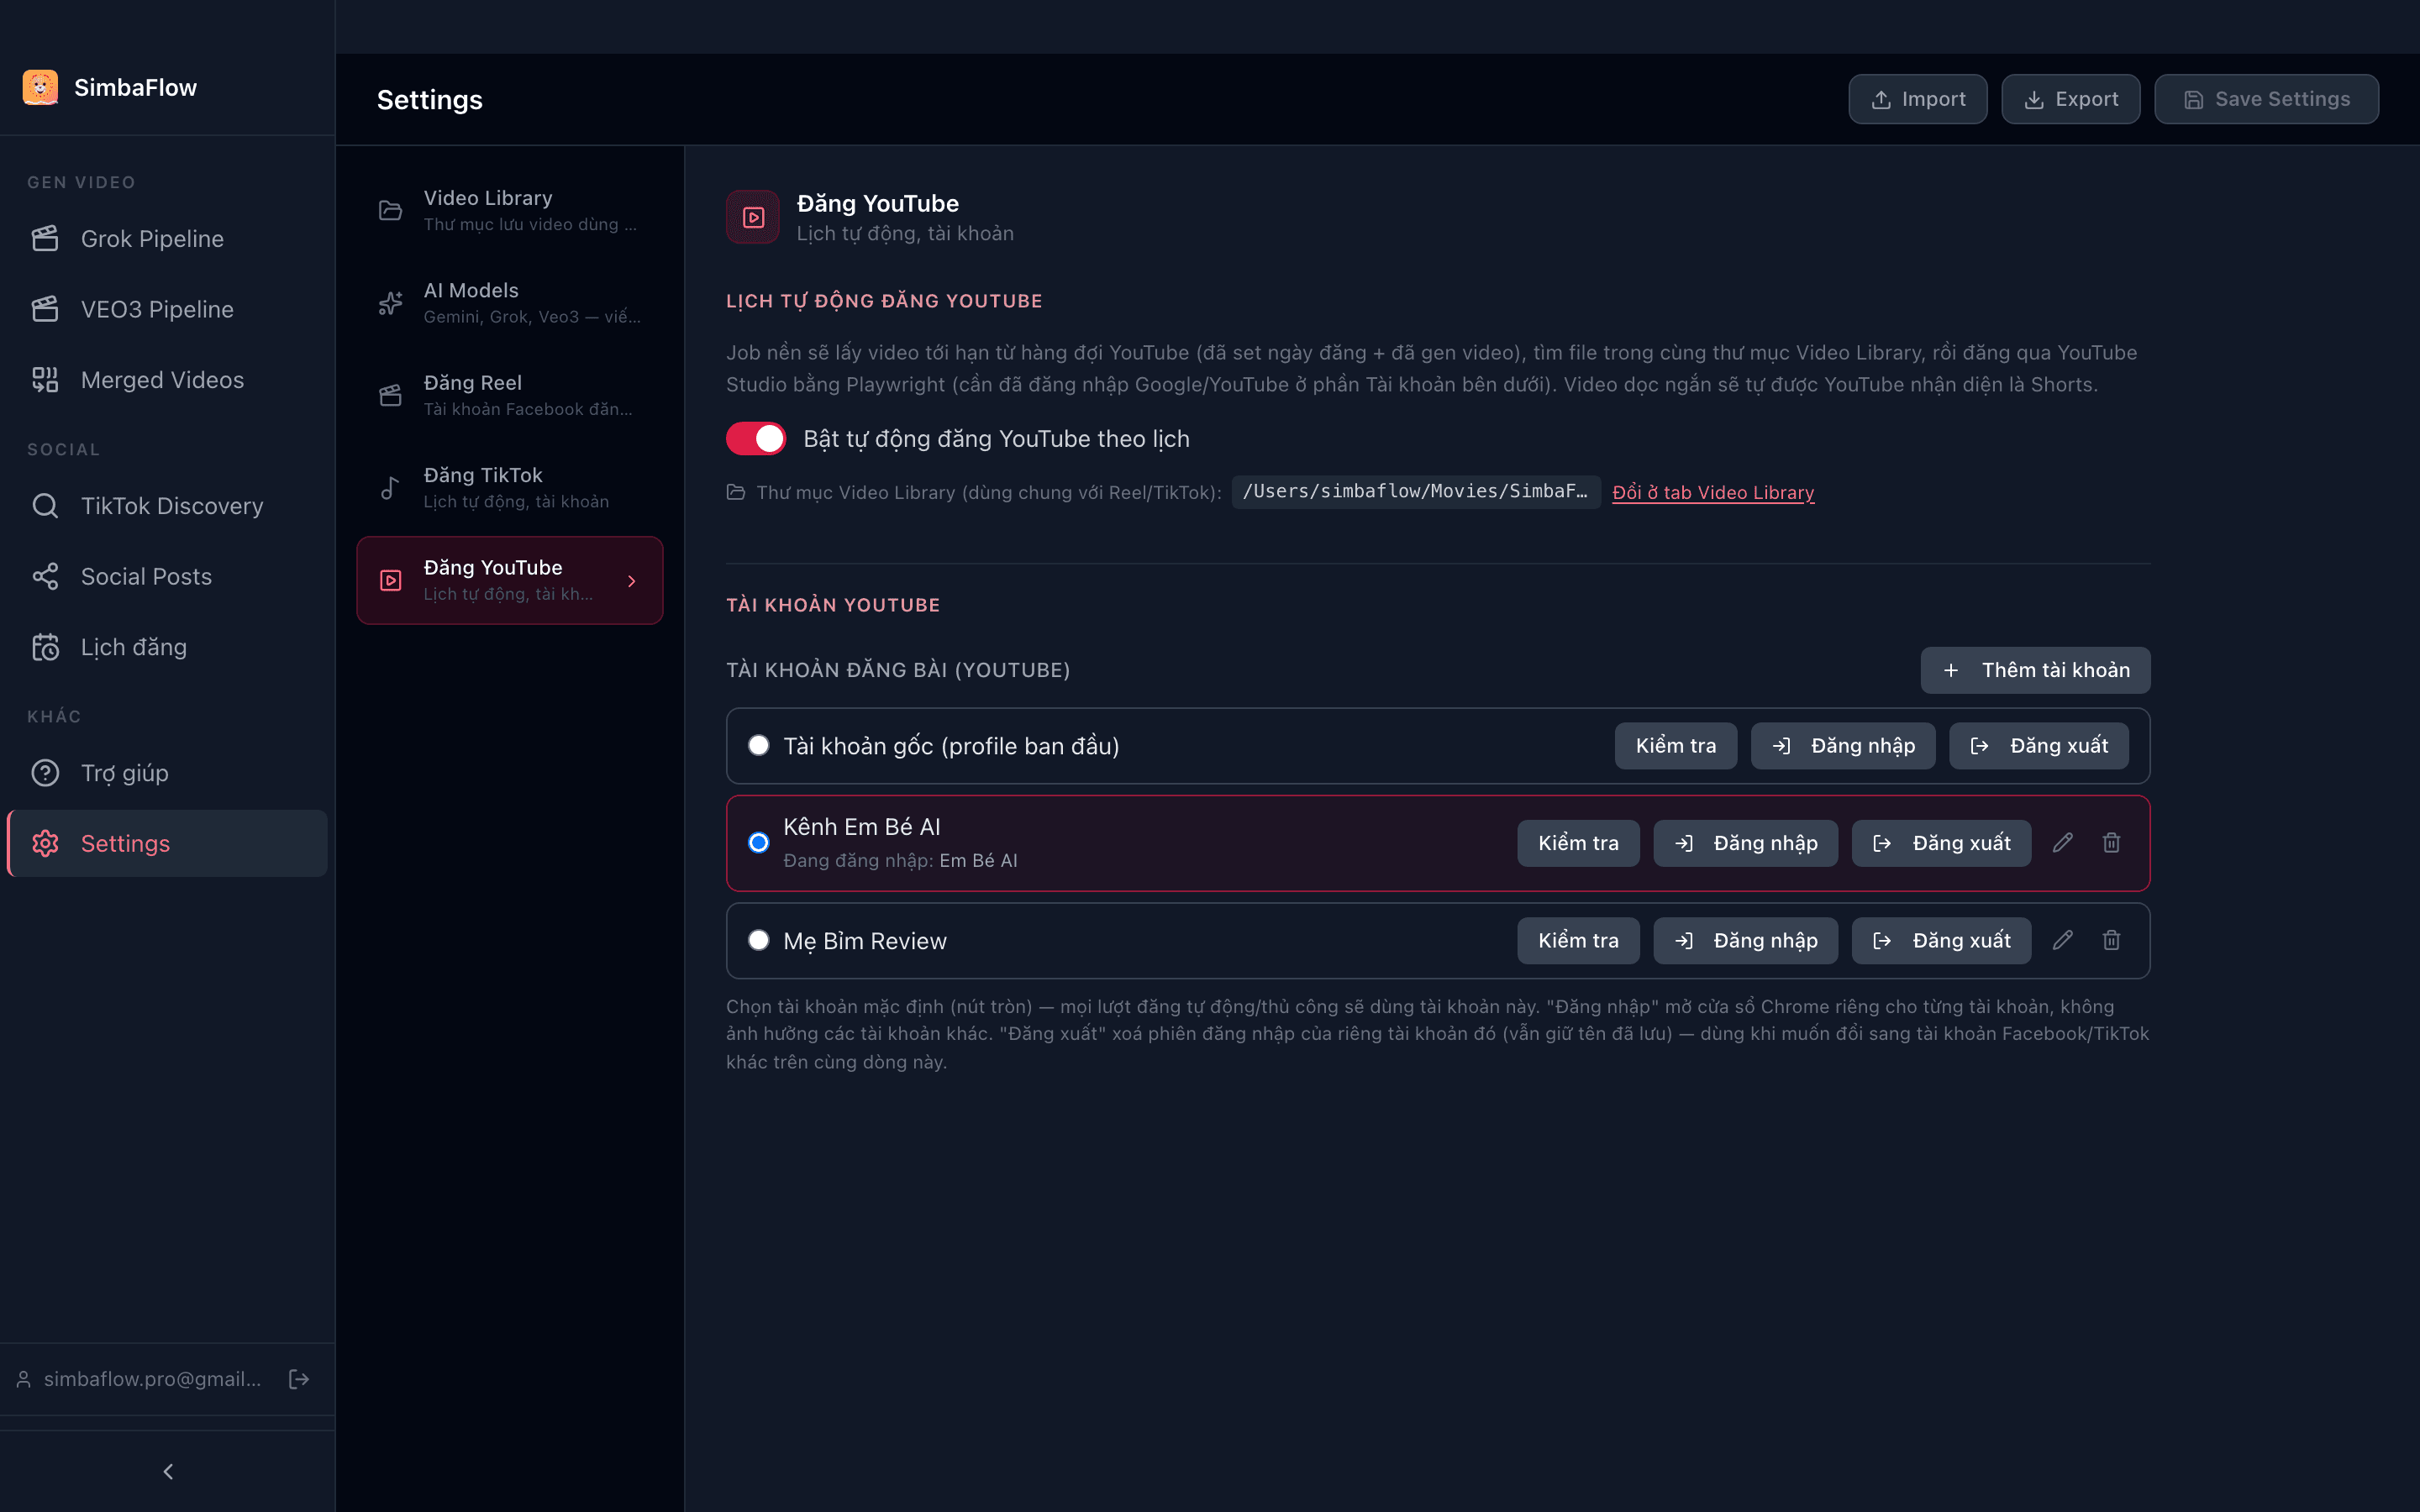Go to Merged Videos
Screen dimensions: 2420x1512
167,380
